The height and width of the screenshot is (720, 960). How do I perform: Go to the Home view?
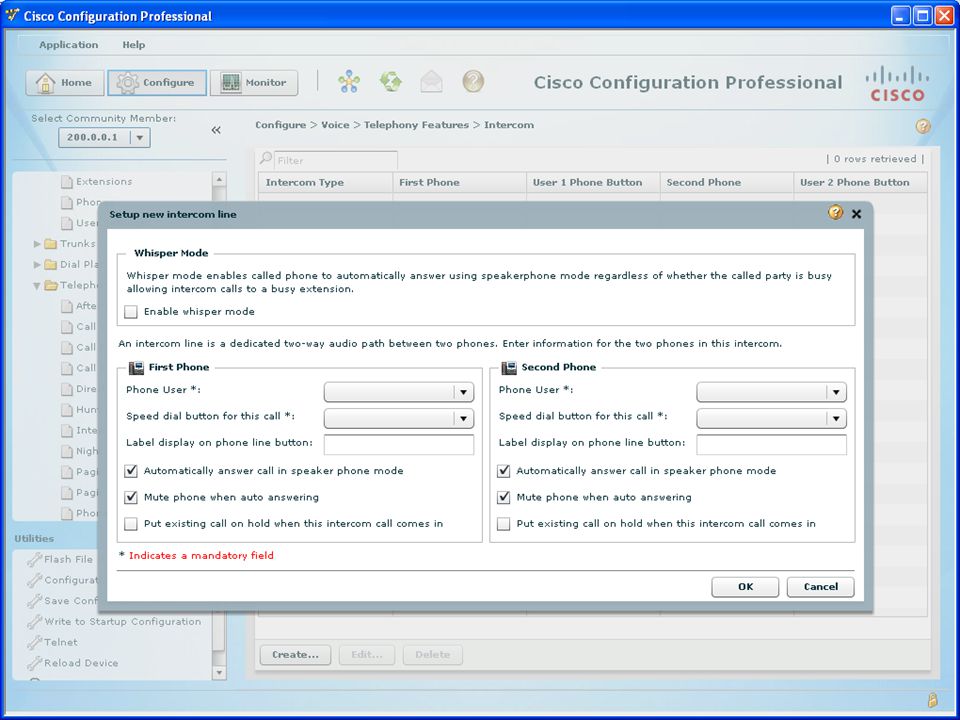(64, 83)
